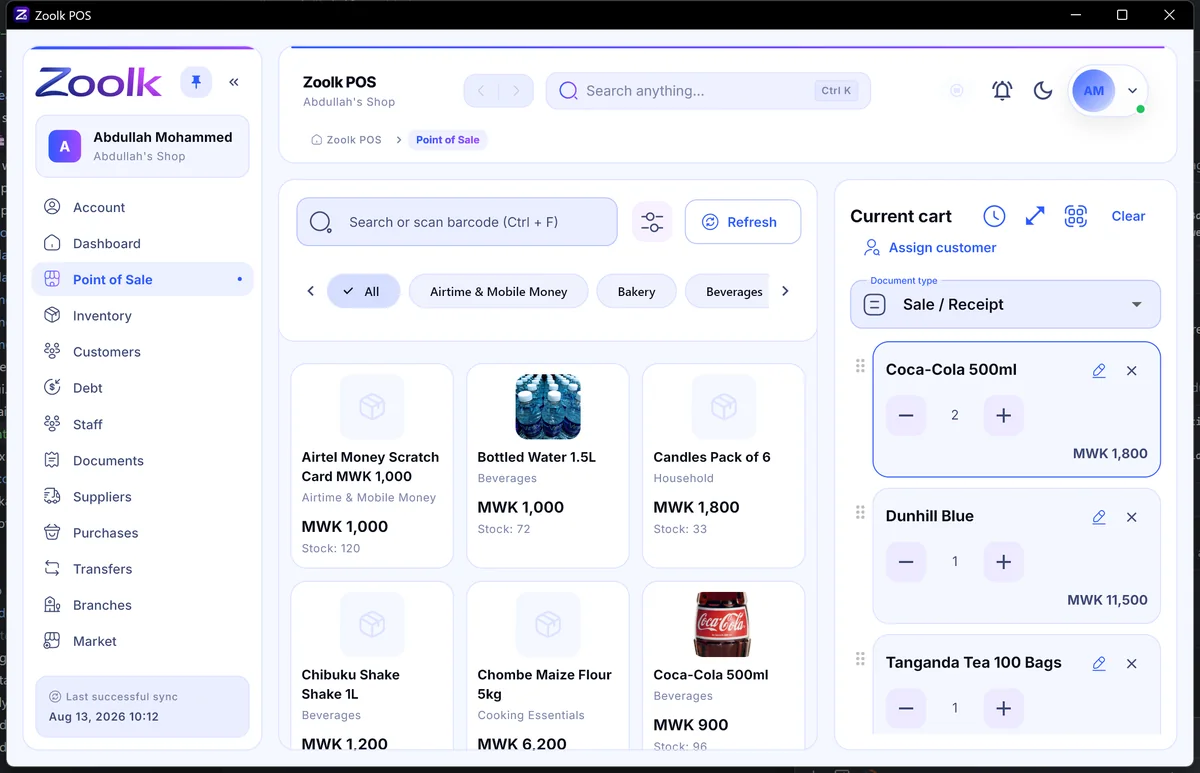Open cart history clock icon
1200x773 pixels.
pyautogui.click(x=994, y=216)
